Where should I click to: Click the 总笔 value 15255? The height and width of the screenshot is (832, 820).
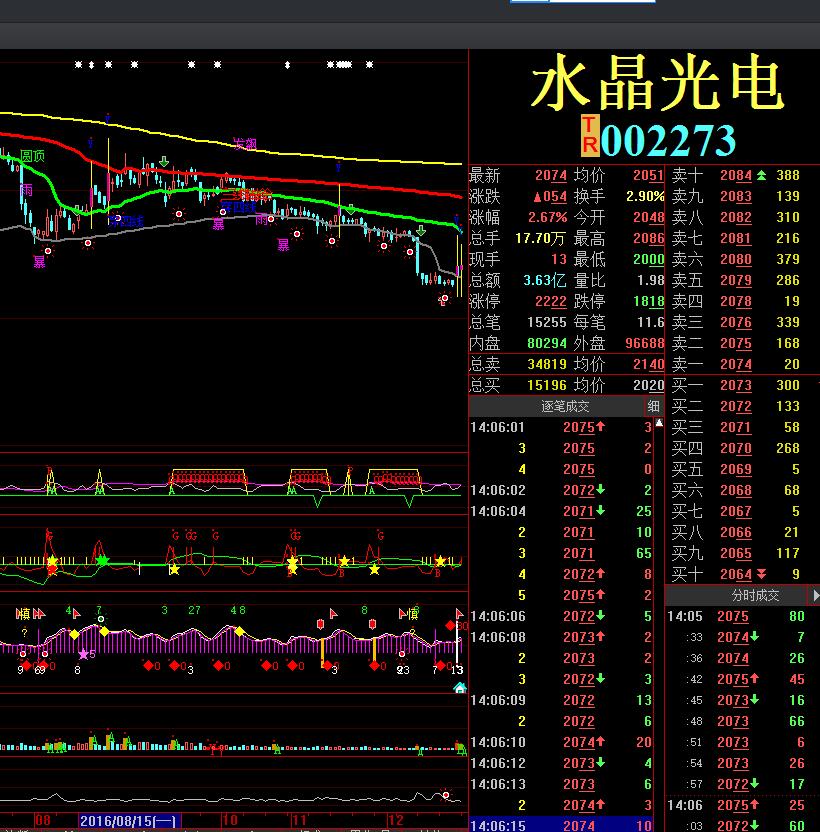click(x=547, y=322)
